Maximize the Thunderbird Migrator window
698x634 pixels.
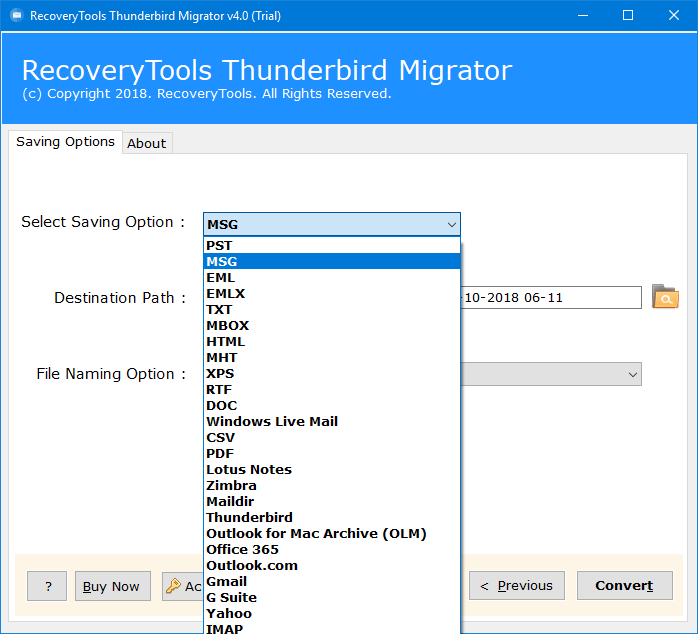pyautogui.click(x=628, y=16)
